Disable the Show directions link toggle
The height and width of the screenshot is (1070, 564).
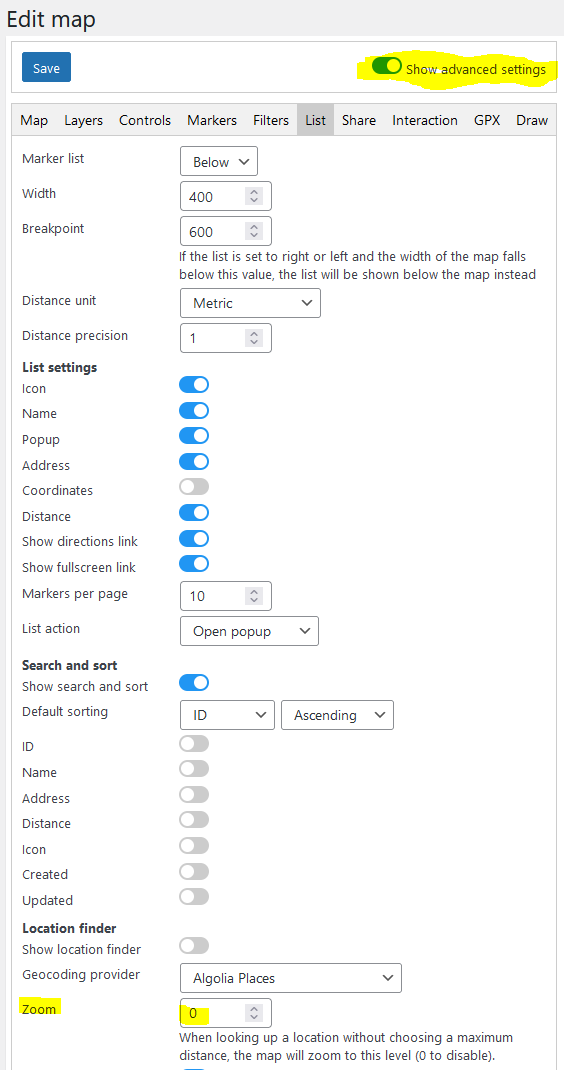194,538
